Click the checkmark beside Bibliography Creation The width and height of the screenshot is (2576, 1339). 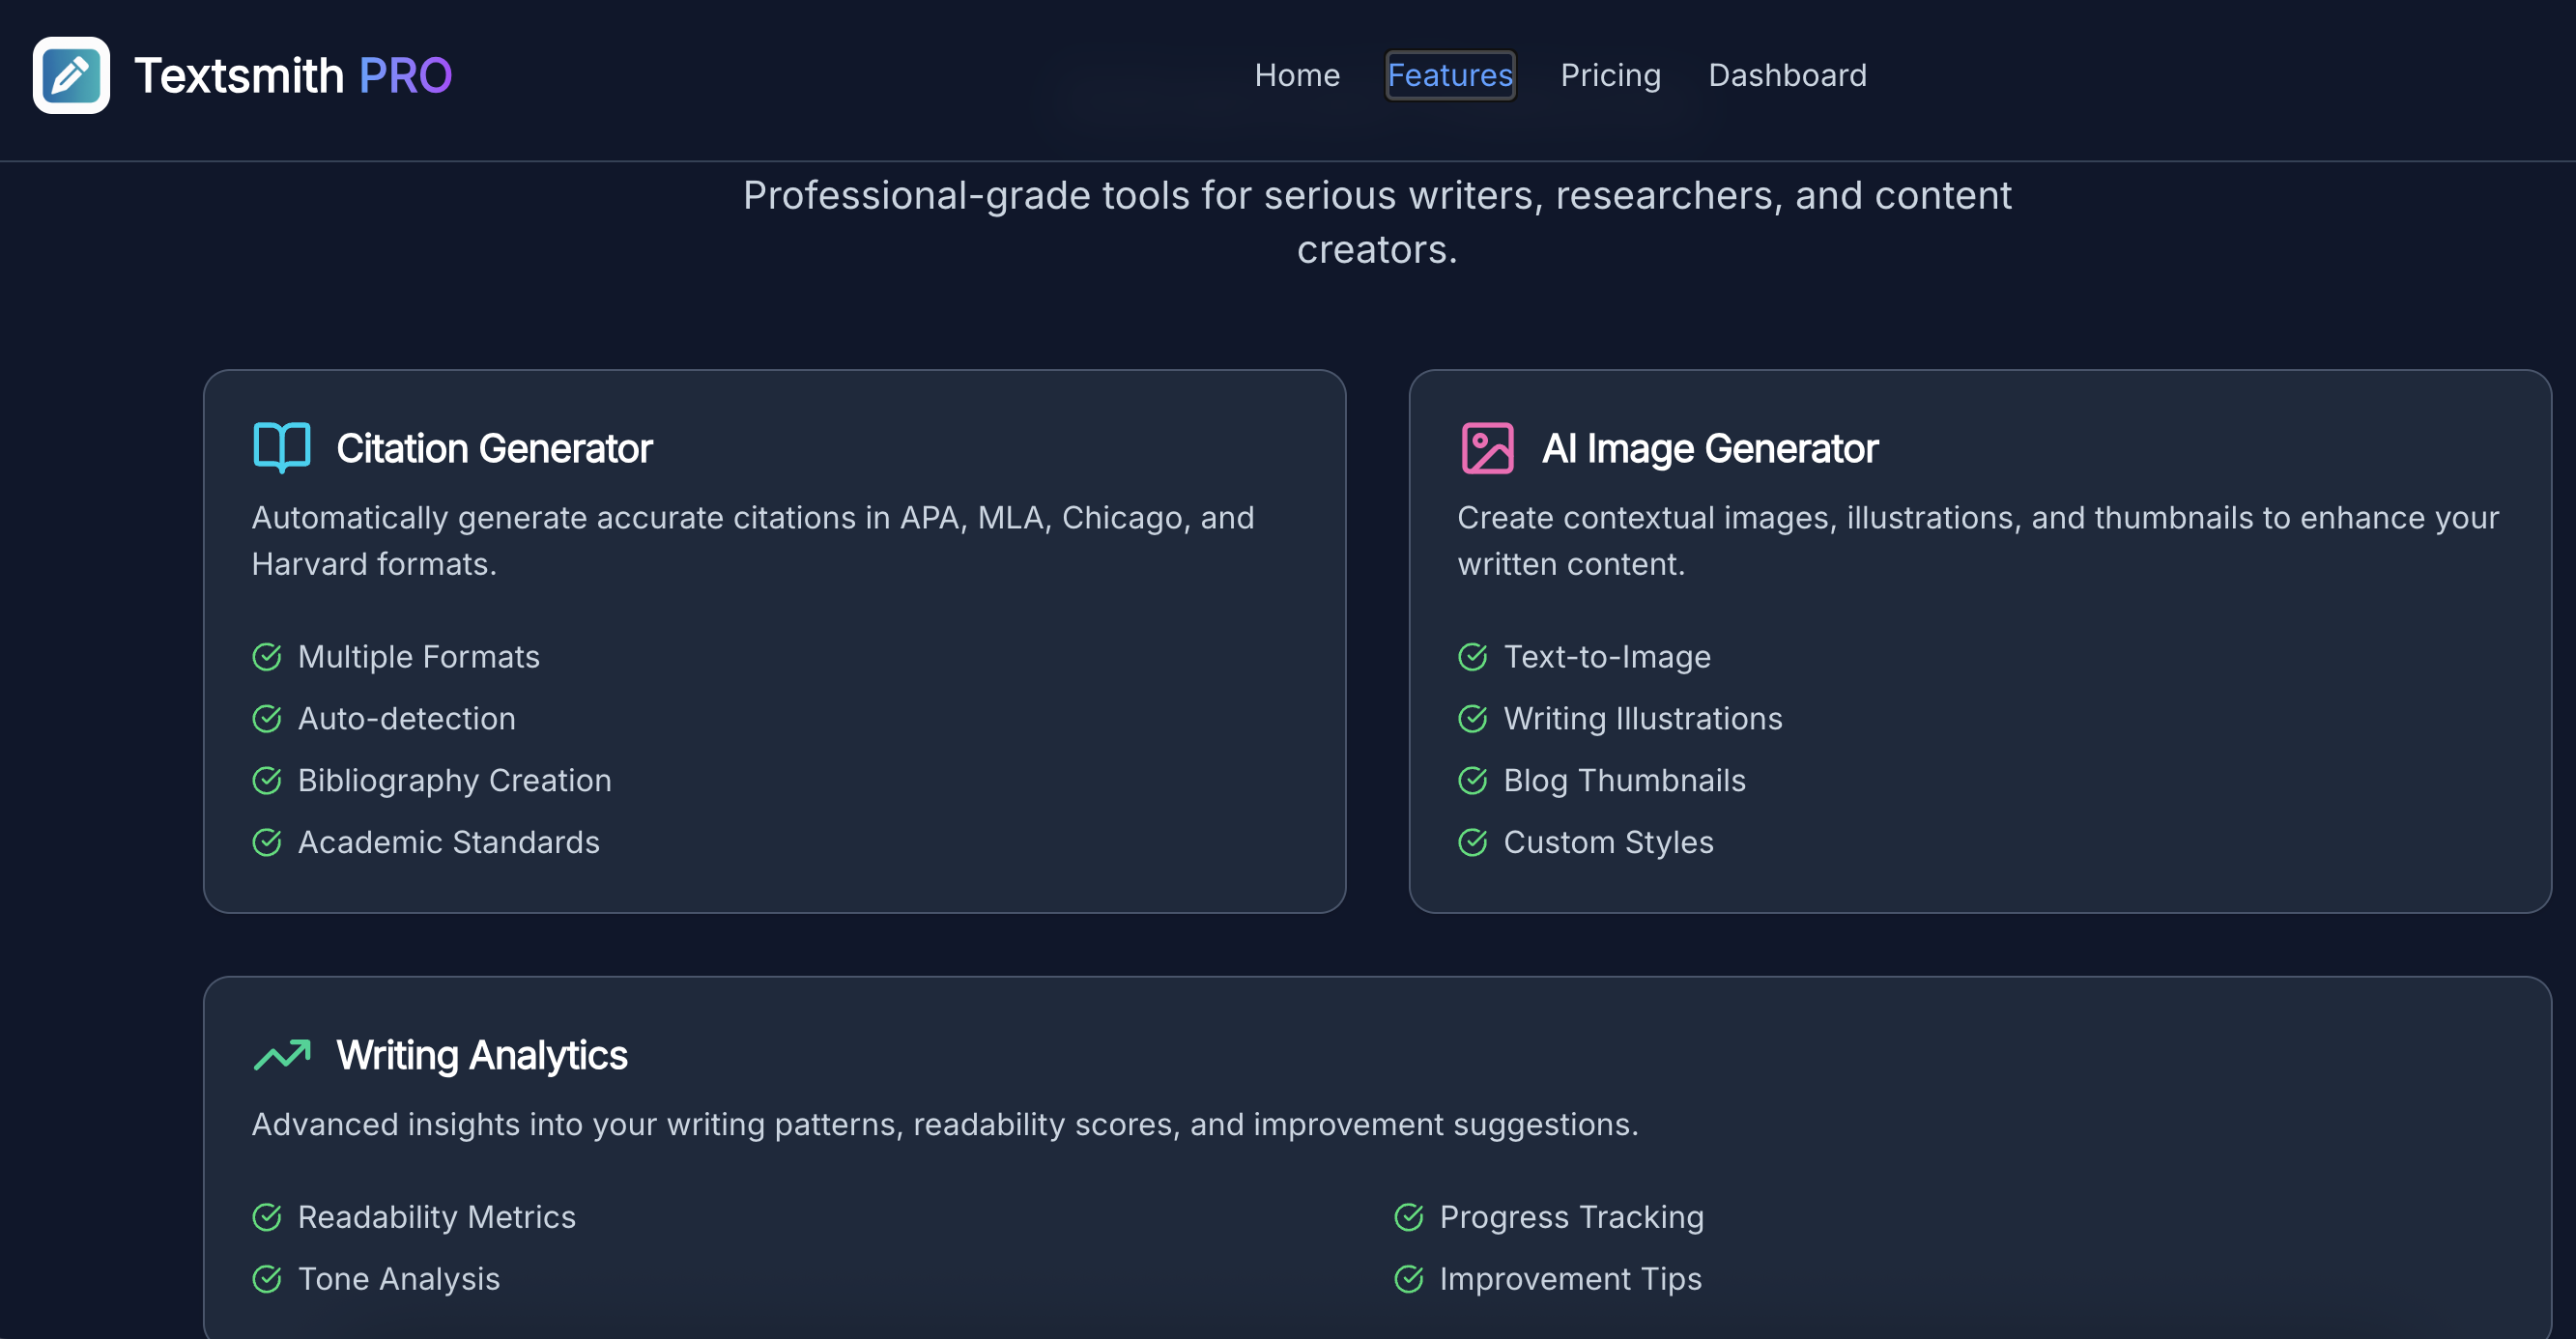point(266,780)
